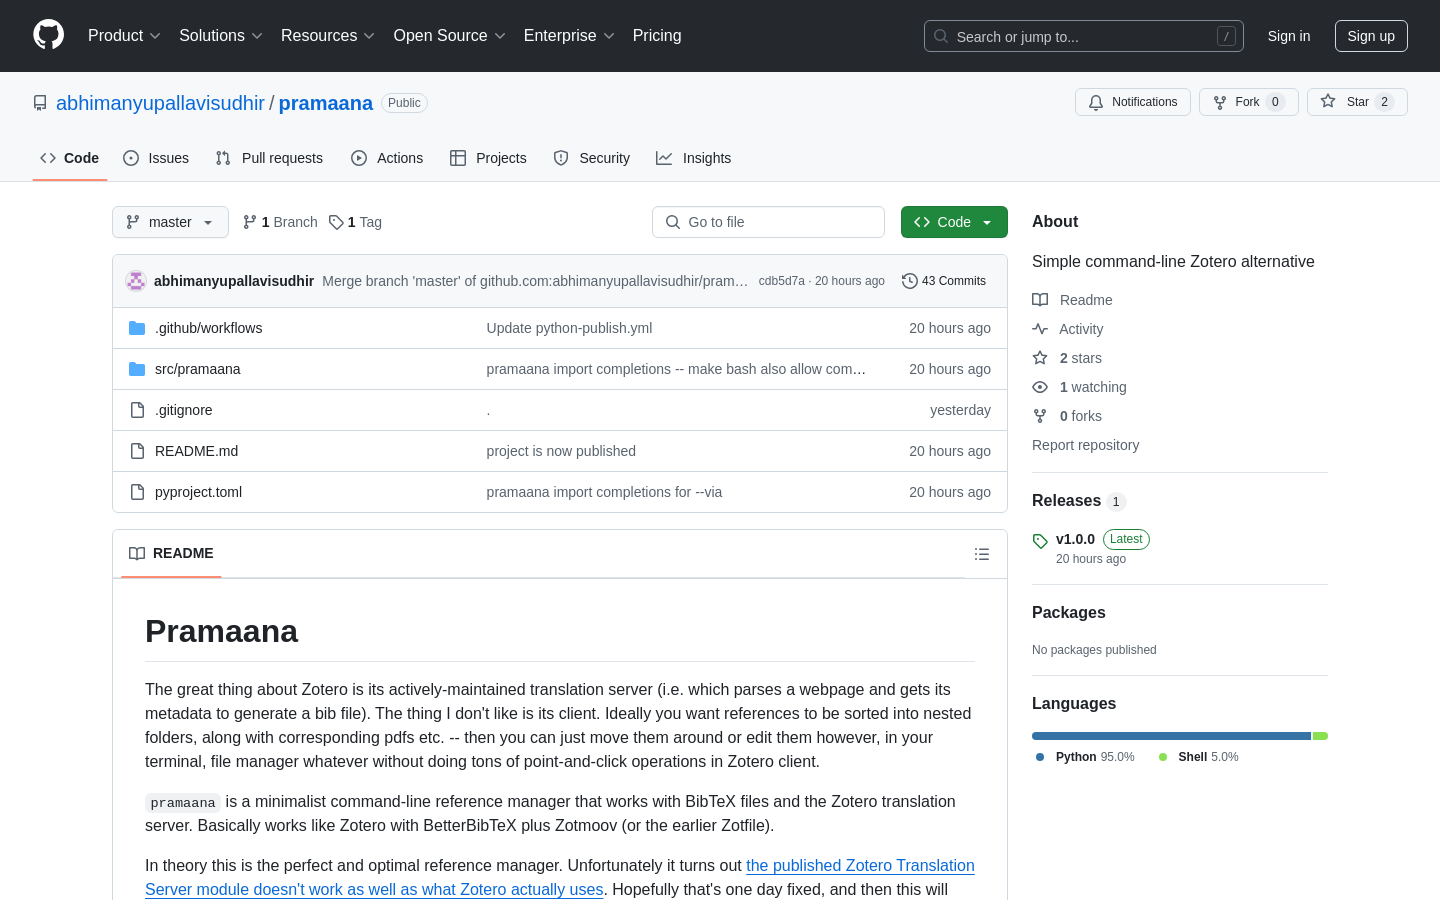The width and height of the screenshot is (1440, 900).
Task: Expand the Enterprise menu
Action: 569,35
